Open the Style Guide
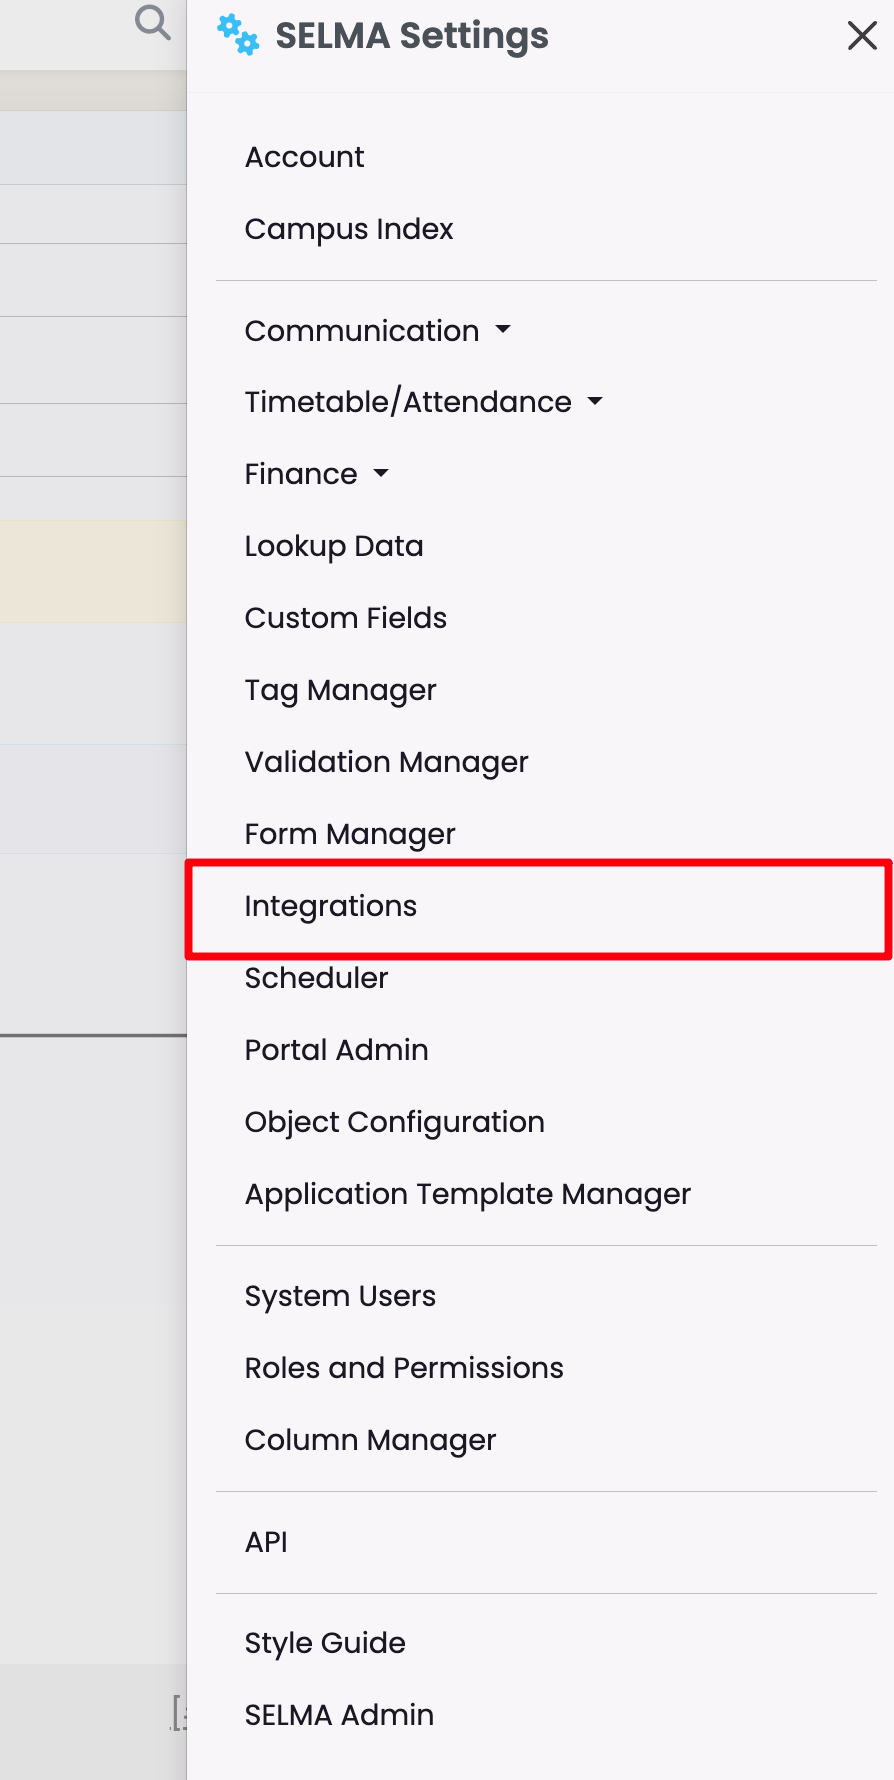 tap(325, 1643)
